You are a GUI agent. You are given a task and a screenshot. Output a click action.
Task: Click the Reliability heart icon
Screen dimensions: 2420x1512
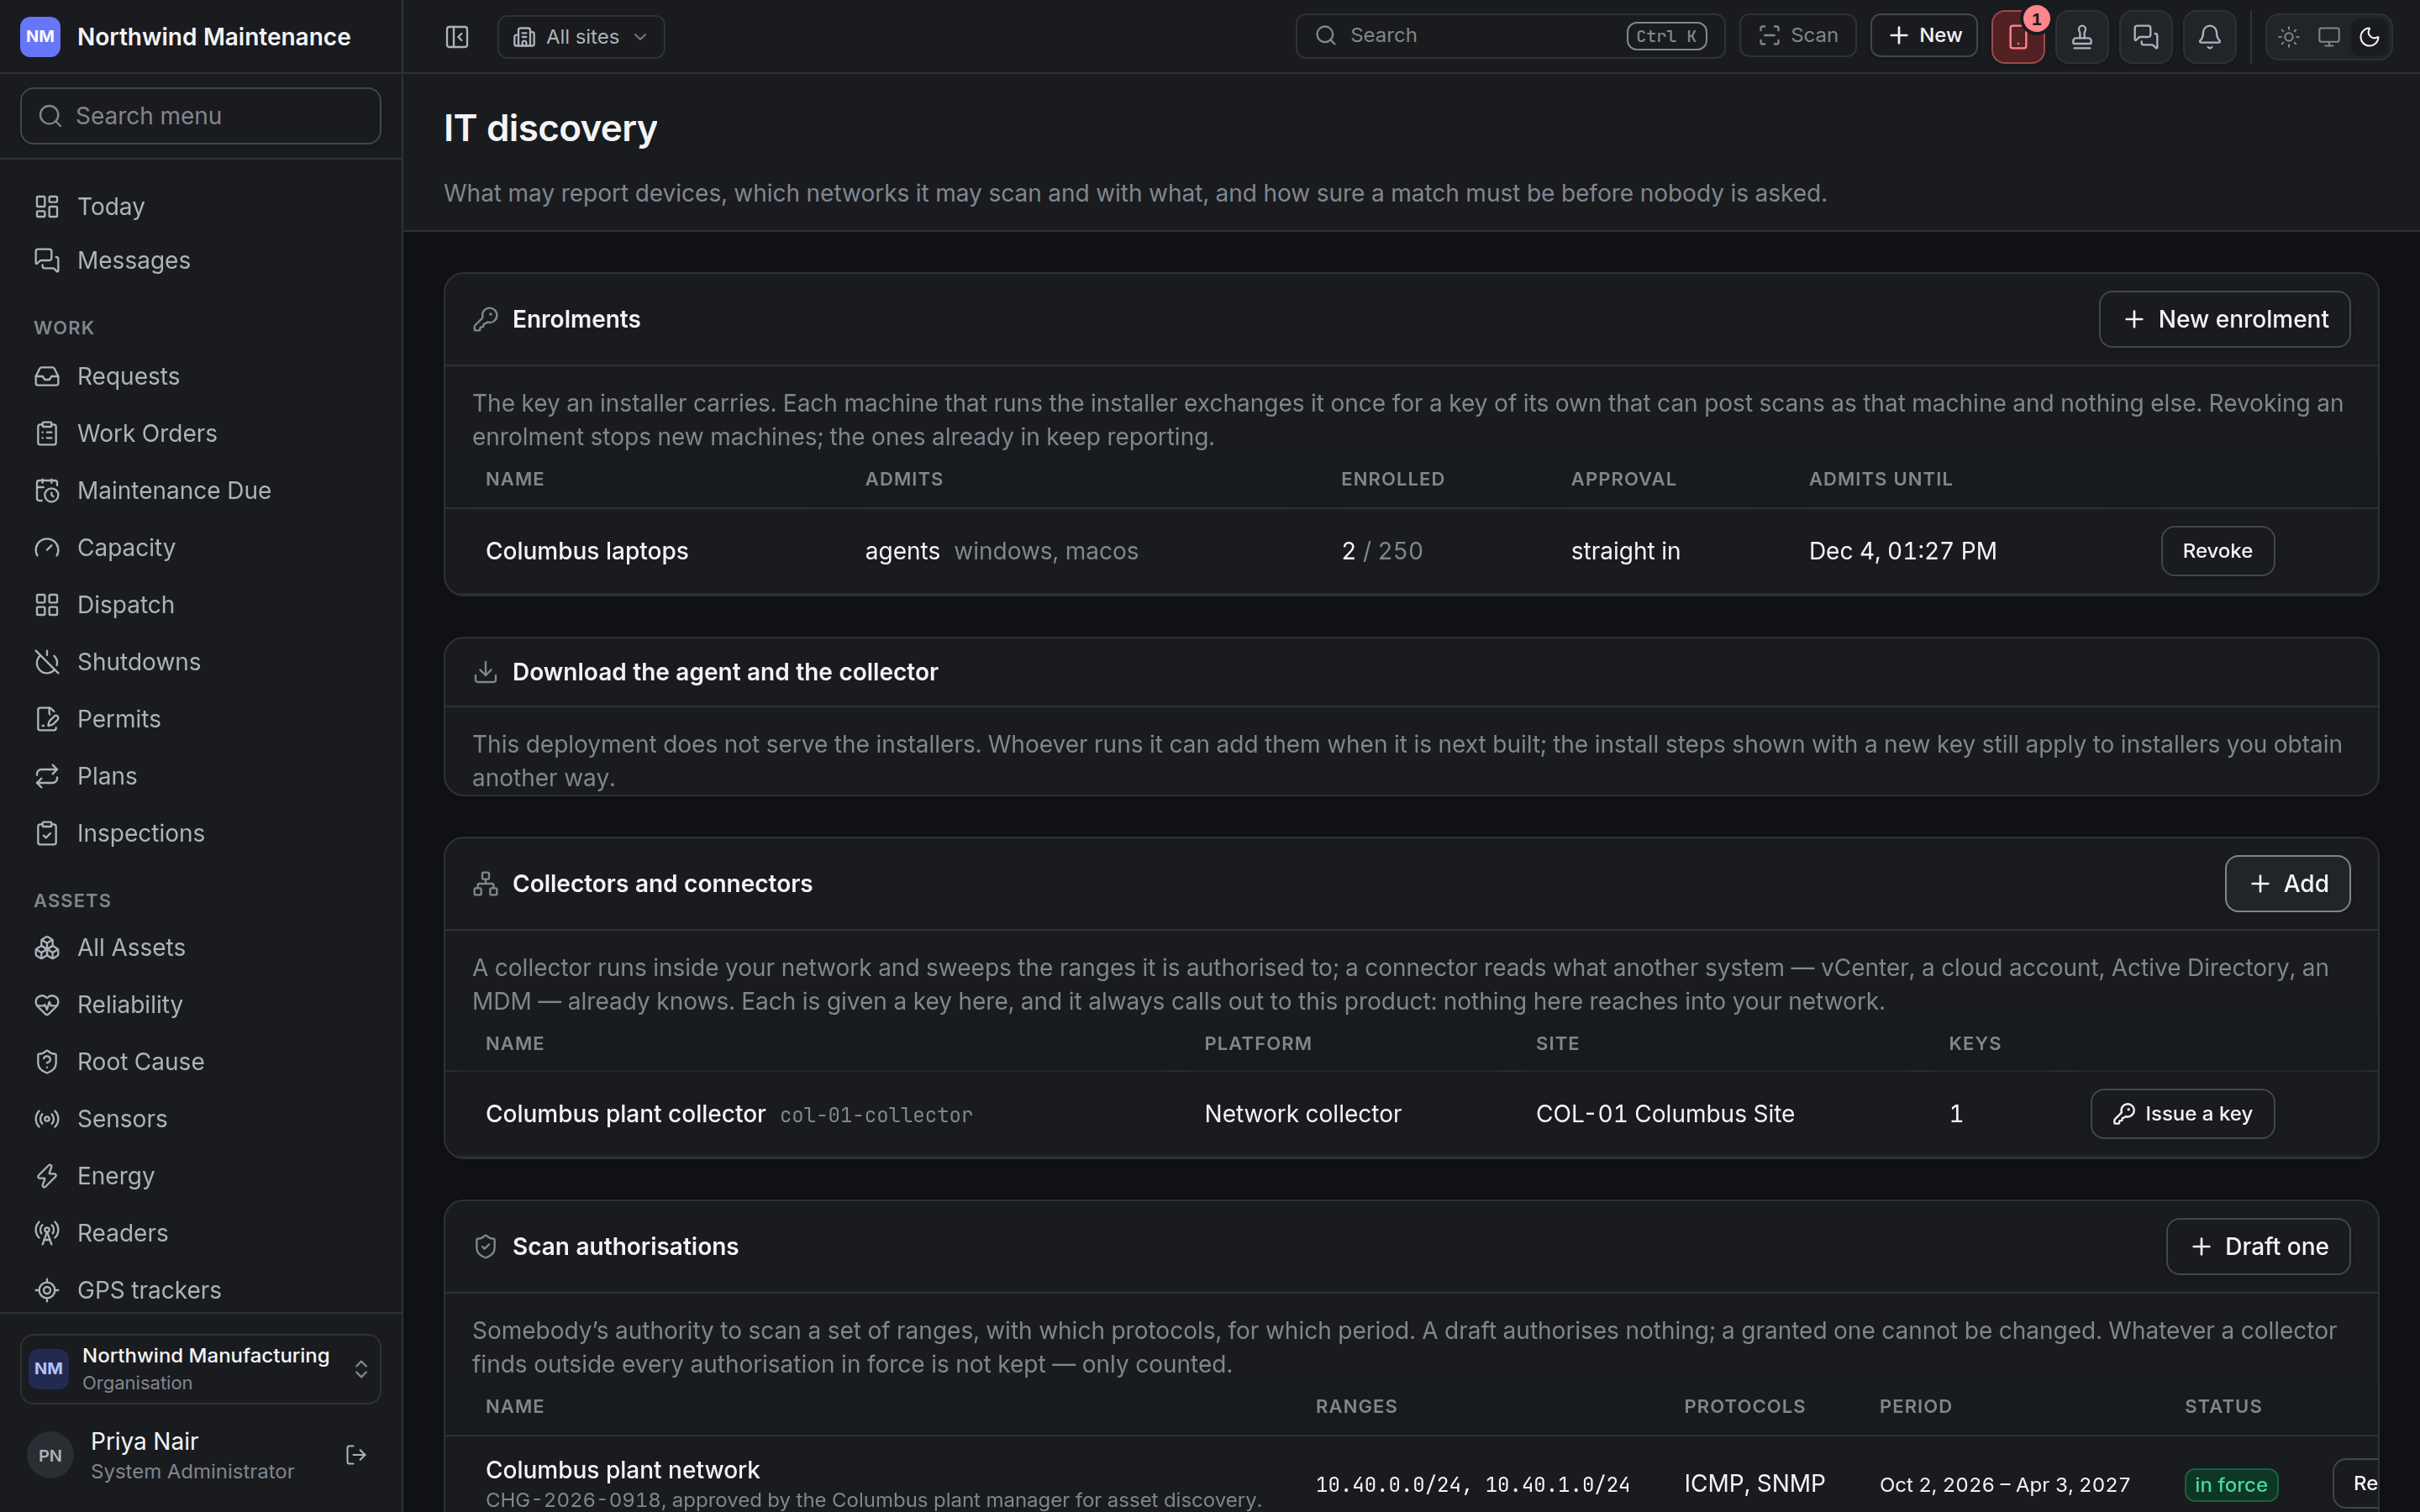(x=47, y=1004)
